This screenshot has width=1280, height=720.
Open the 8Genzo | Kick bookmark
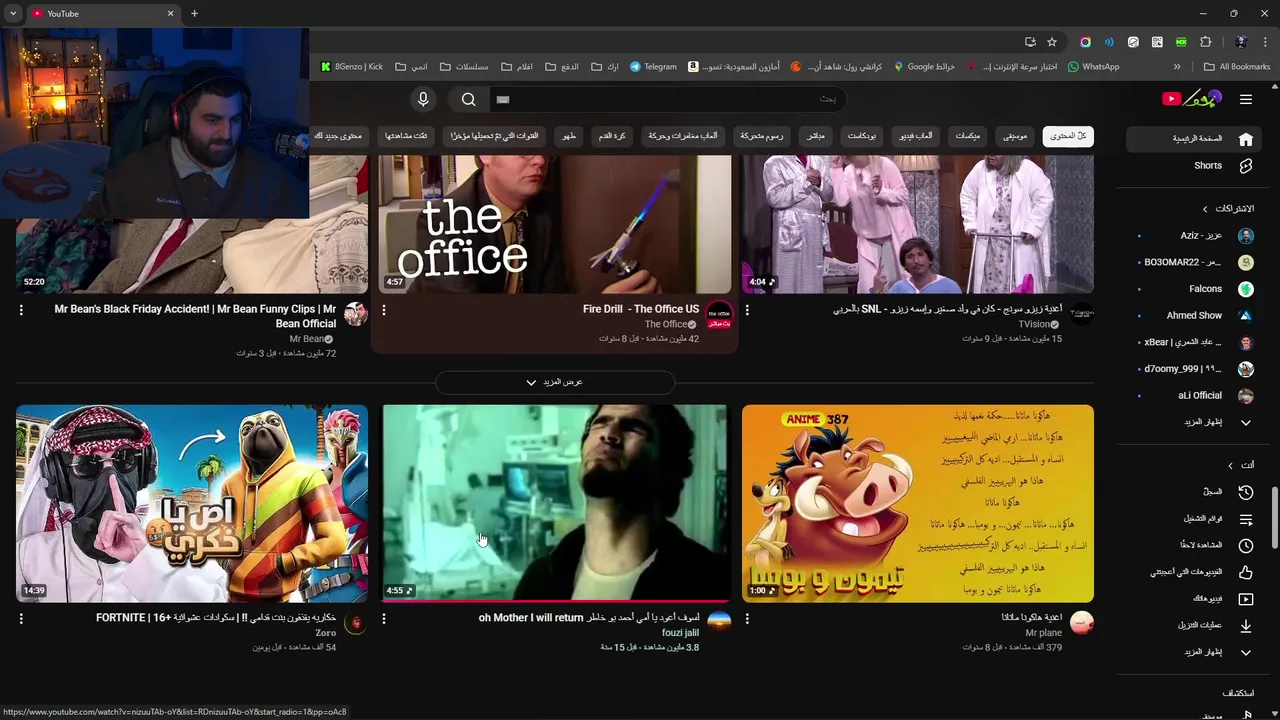(x=351, y=67)
